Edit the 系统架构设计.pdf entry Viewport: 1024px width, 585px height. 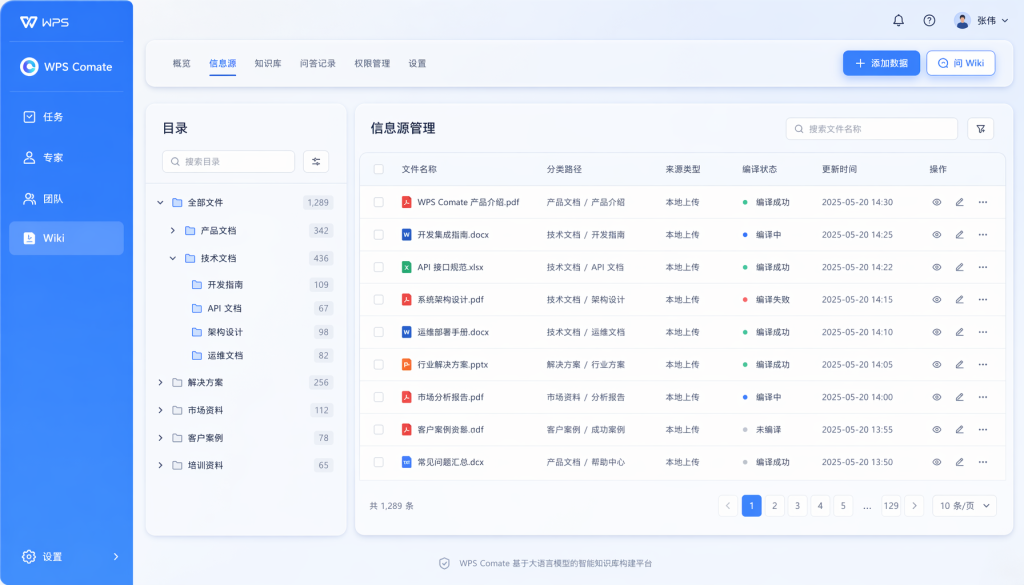(x=959, y=300)
